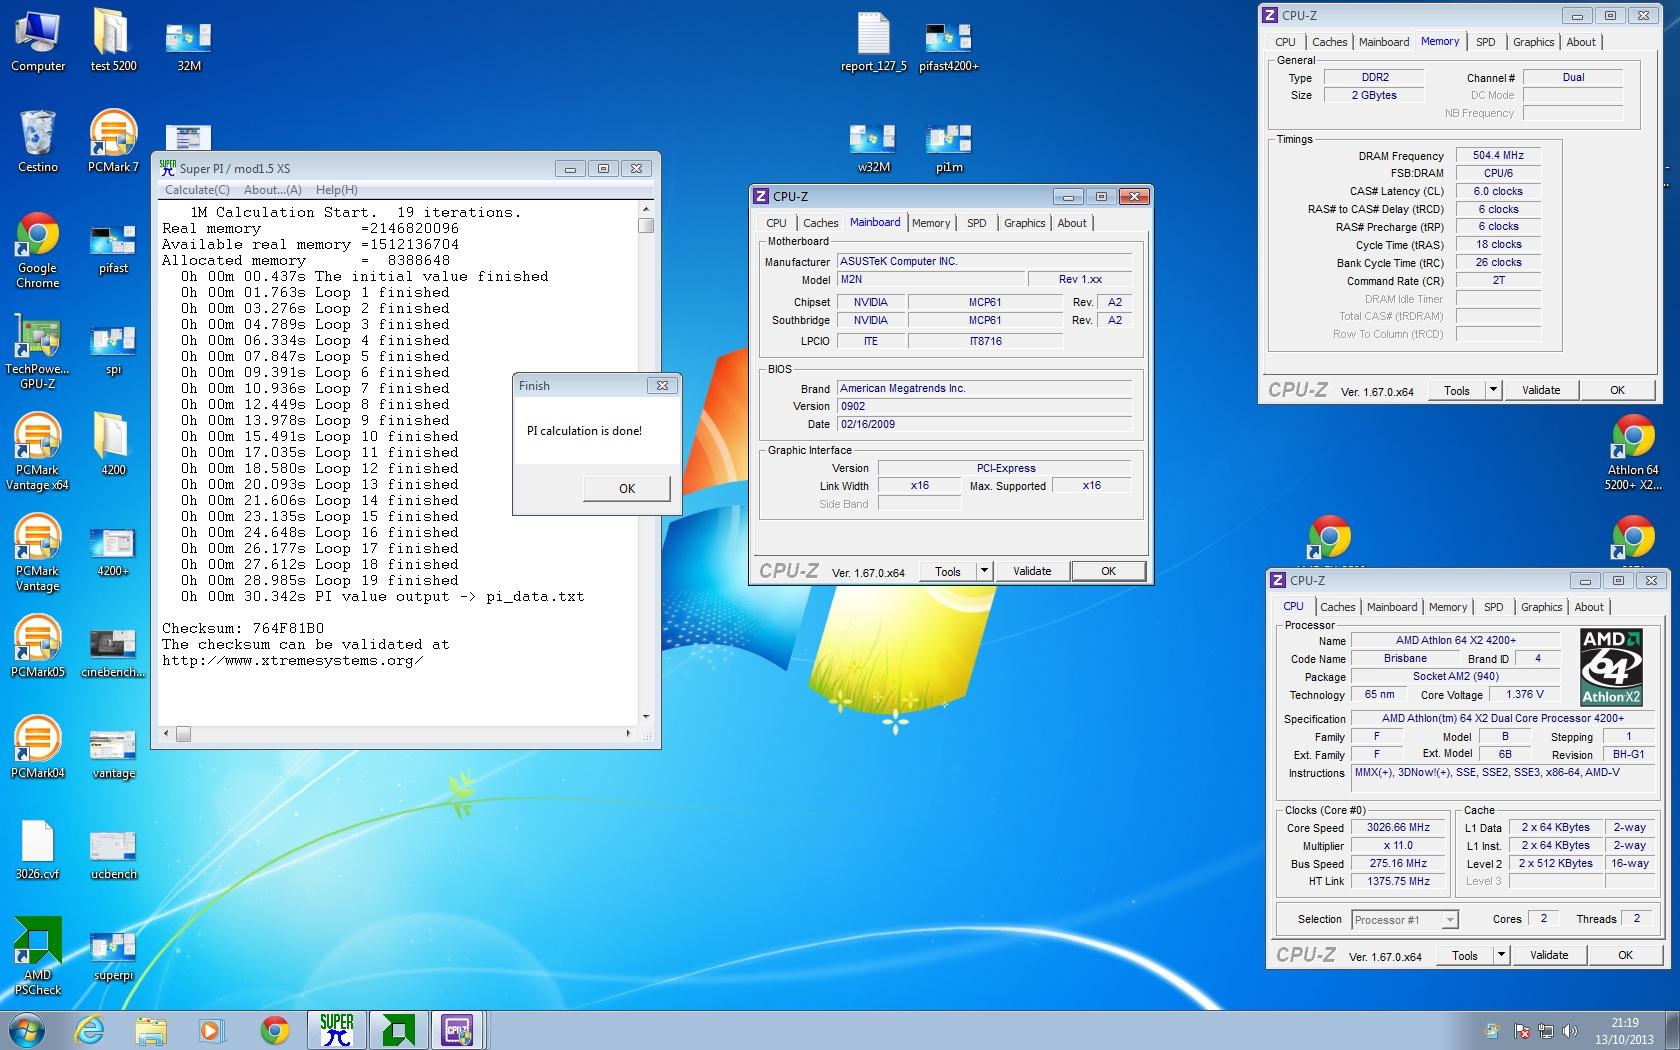Open the pifast4200+ desktop shortcut
The image size is (1680, 1050).
(x=949, y=46)
